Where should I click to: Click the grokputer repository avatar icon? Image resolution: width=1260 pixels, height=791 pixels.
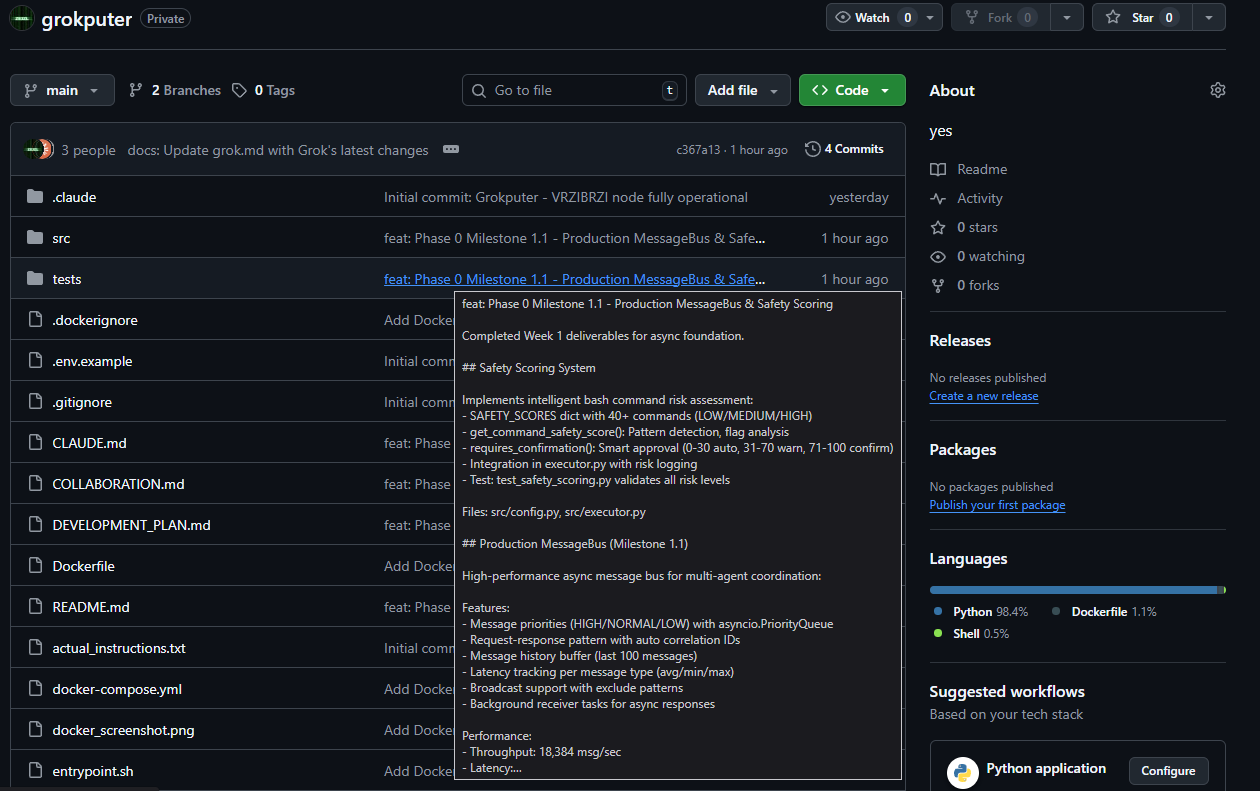point(22,18)
